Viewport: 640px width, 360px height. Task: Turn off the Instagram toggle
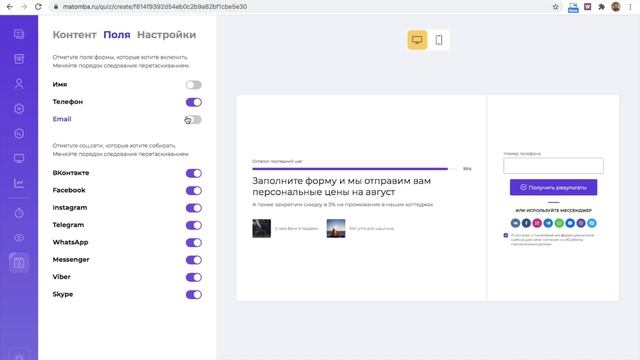193,208
